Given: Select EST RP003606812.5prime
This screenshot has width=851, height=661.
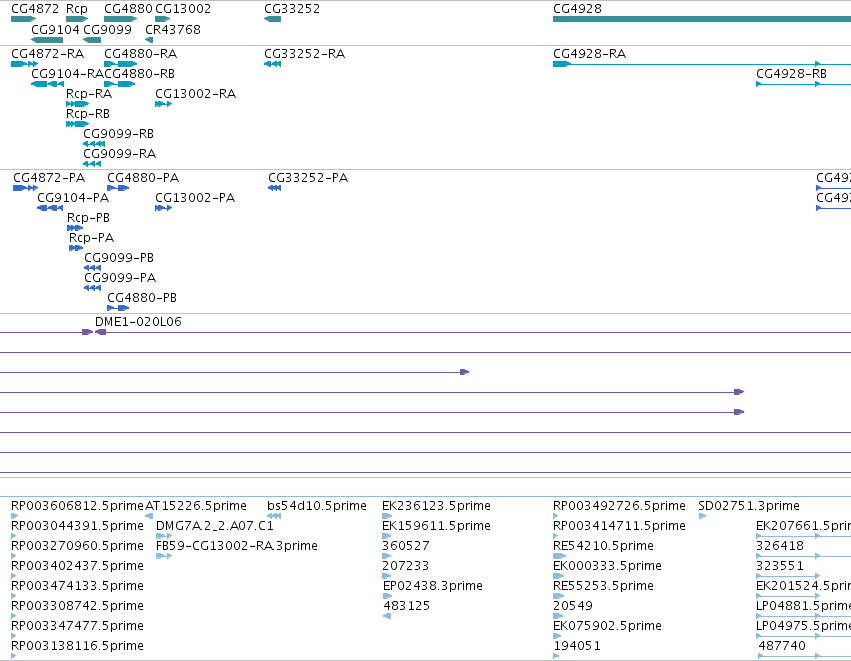Looking at the screenshot, I should point(78,506).
